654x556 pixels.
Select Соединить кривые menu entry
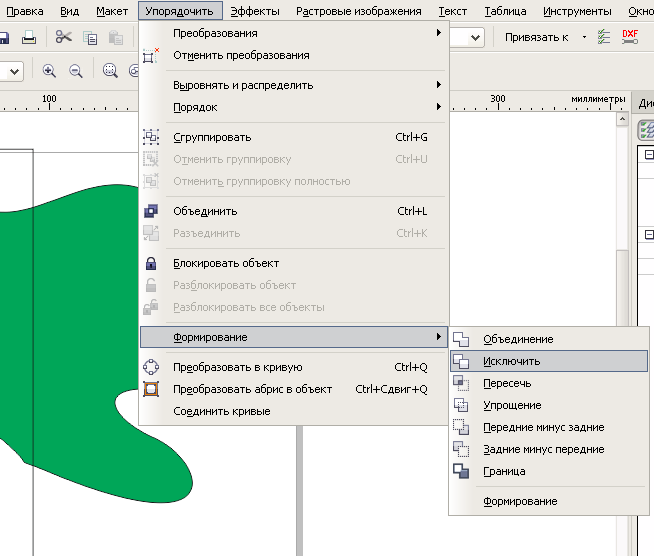pos(294,411)
